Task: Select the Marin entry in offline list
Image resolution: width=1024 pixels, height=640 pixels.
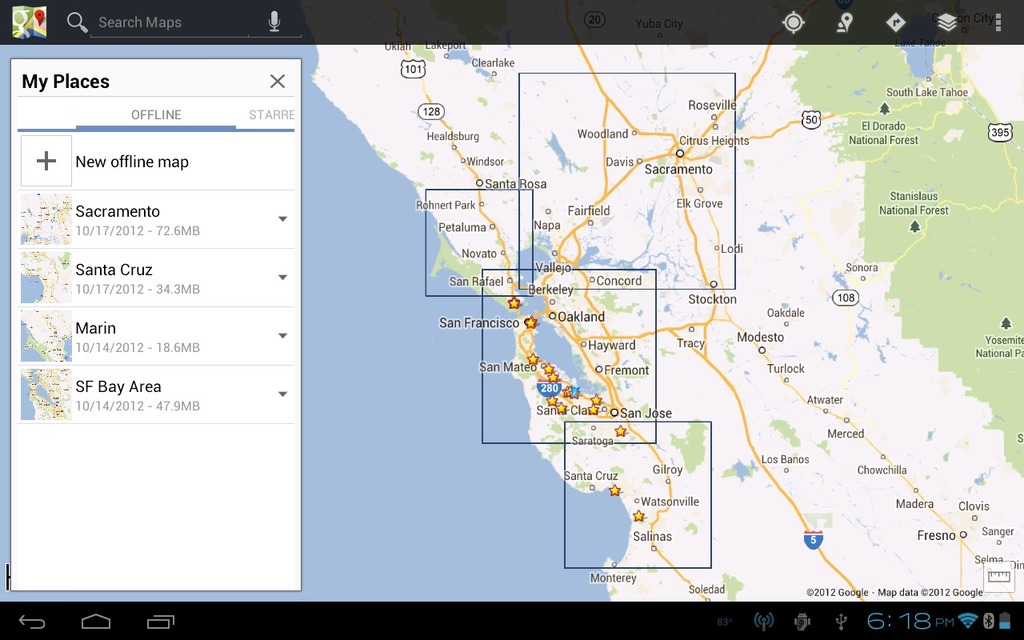Action: click(156, 336)
